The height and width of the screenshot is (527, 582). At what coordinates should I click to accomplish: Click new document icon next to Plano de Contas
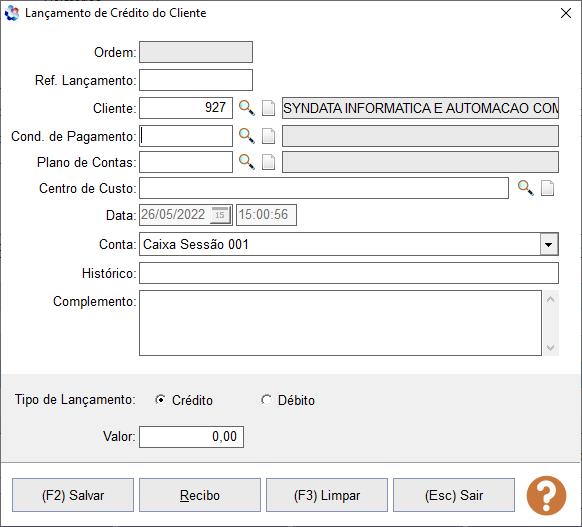pyautogui.click(x=268, y=162)
